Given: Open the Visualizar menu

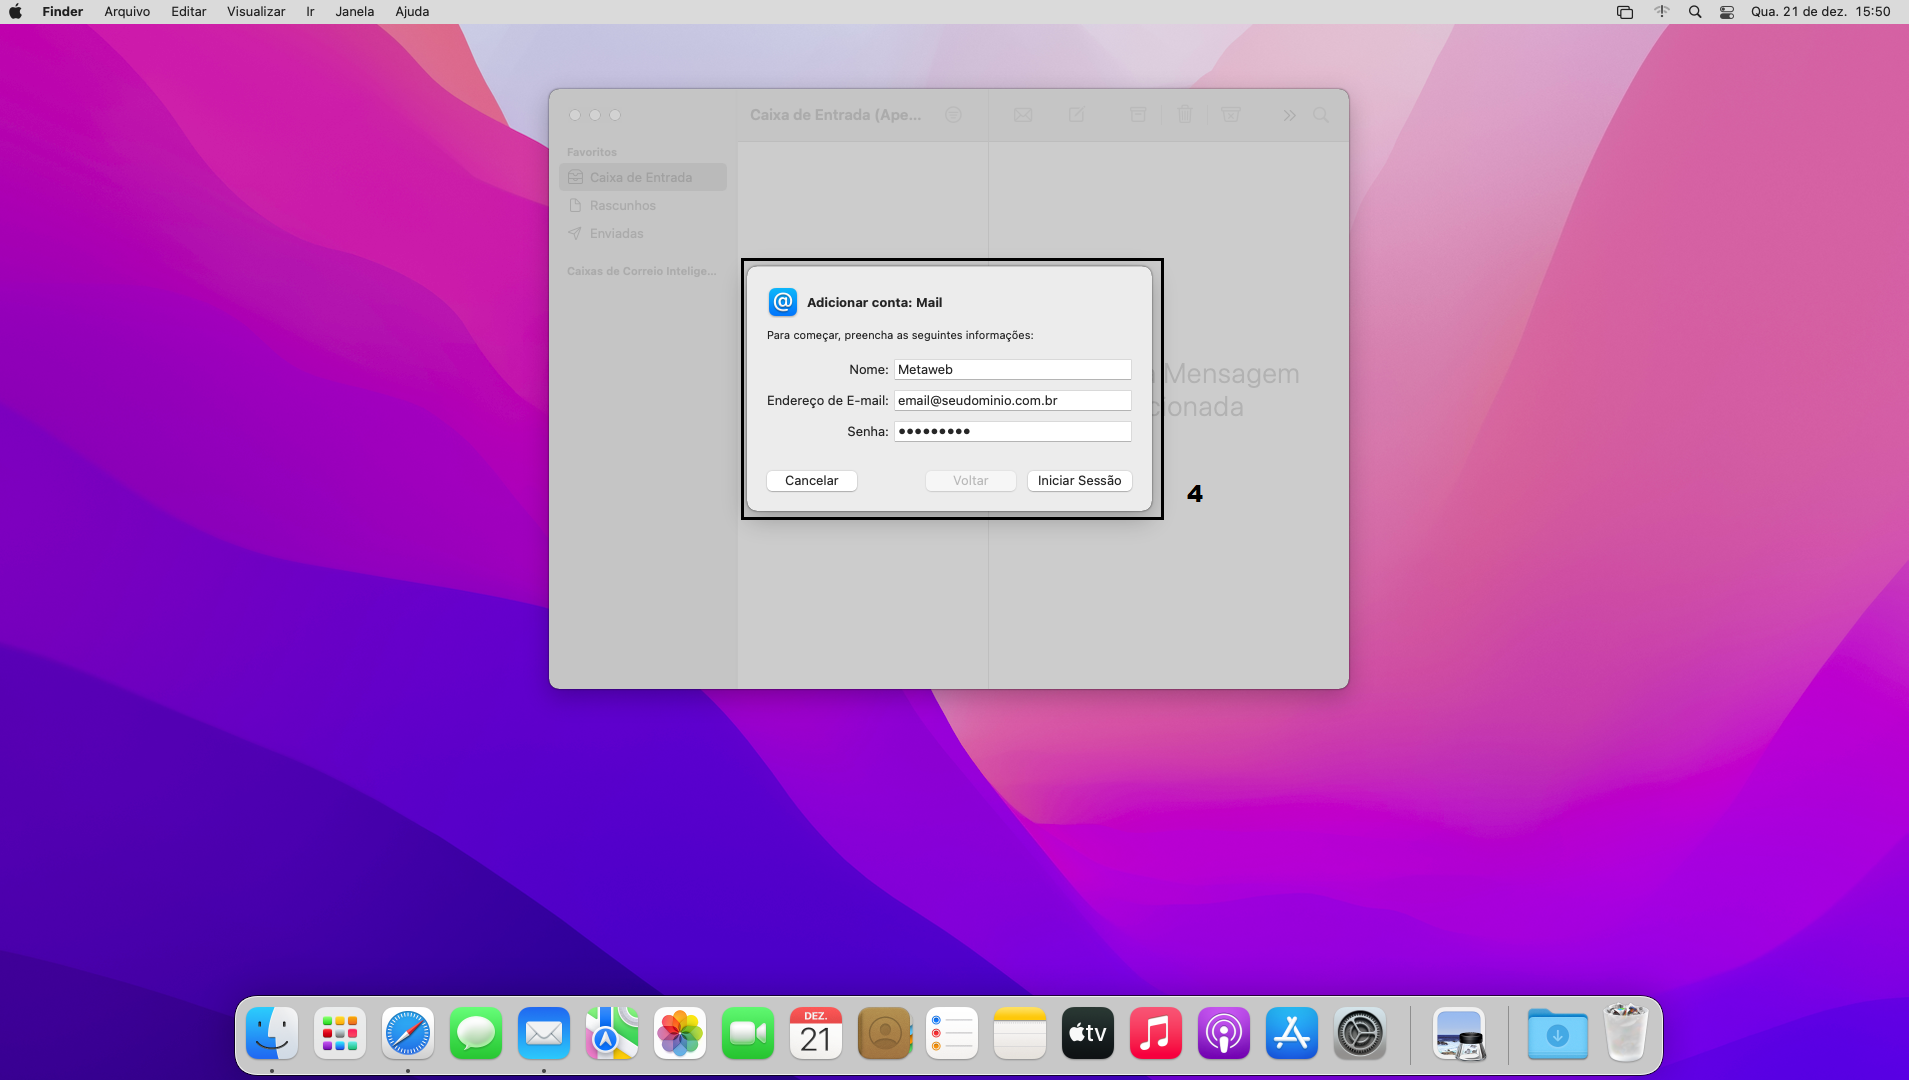Looking at the screenshot, I should (256, 12).
